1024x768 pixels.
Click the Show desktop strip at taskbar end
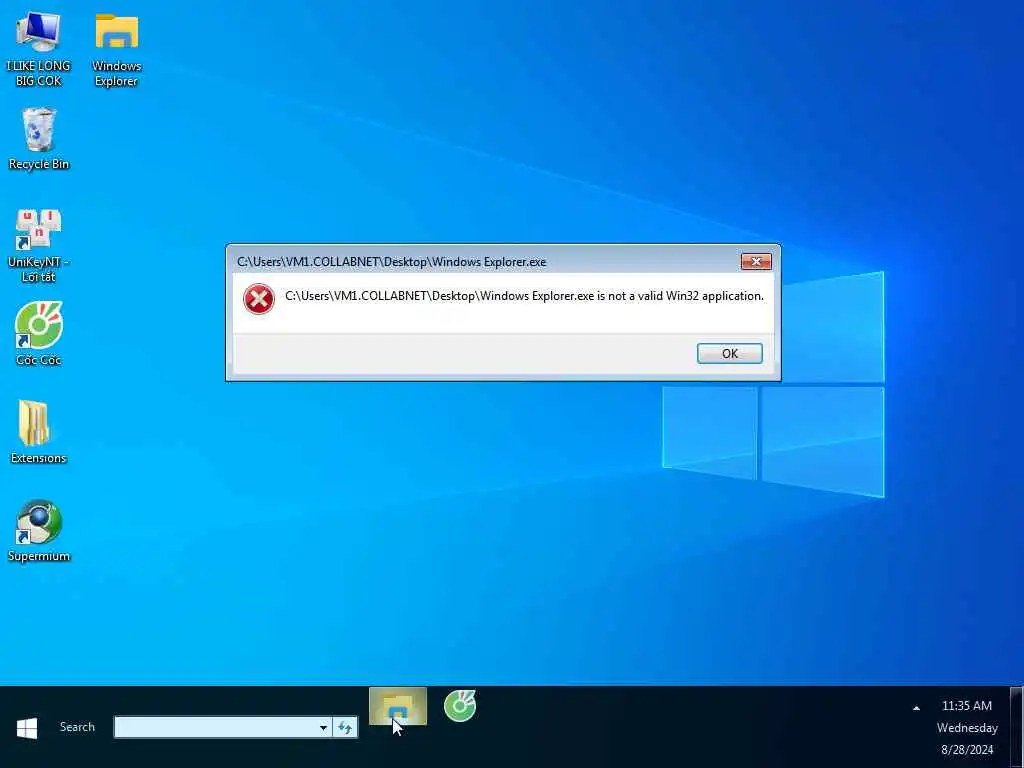pos(1016,727)
